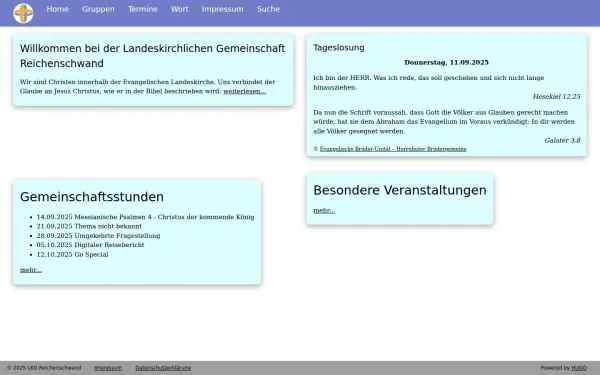
Task: Select the 14.09.2025 Messianische Psalmen 4 entry
Action: (145, 217)
